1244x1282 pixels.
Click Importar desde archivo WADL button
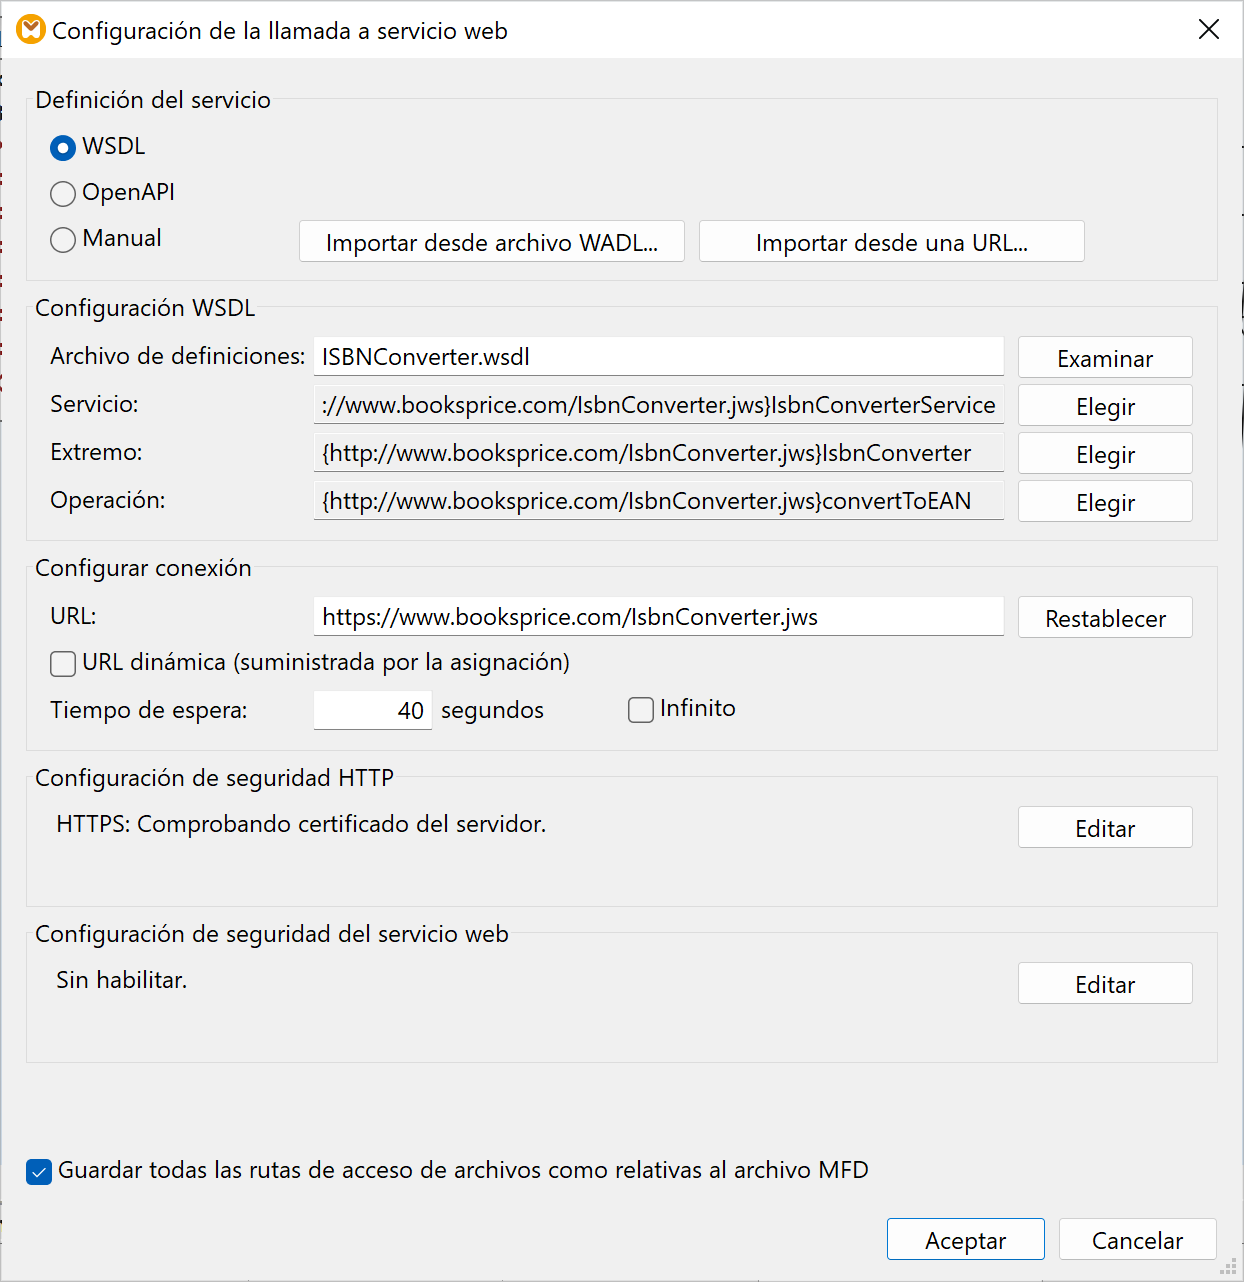point(491,242)
